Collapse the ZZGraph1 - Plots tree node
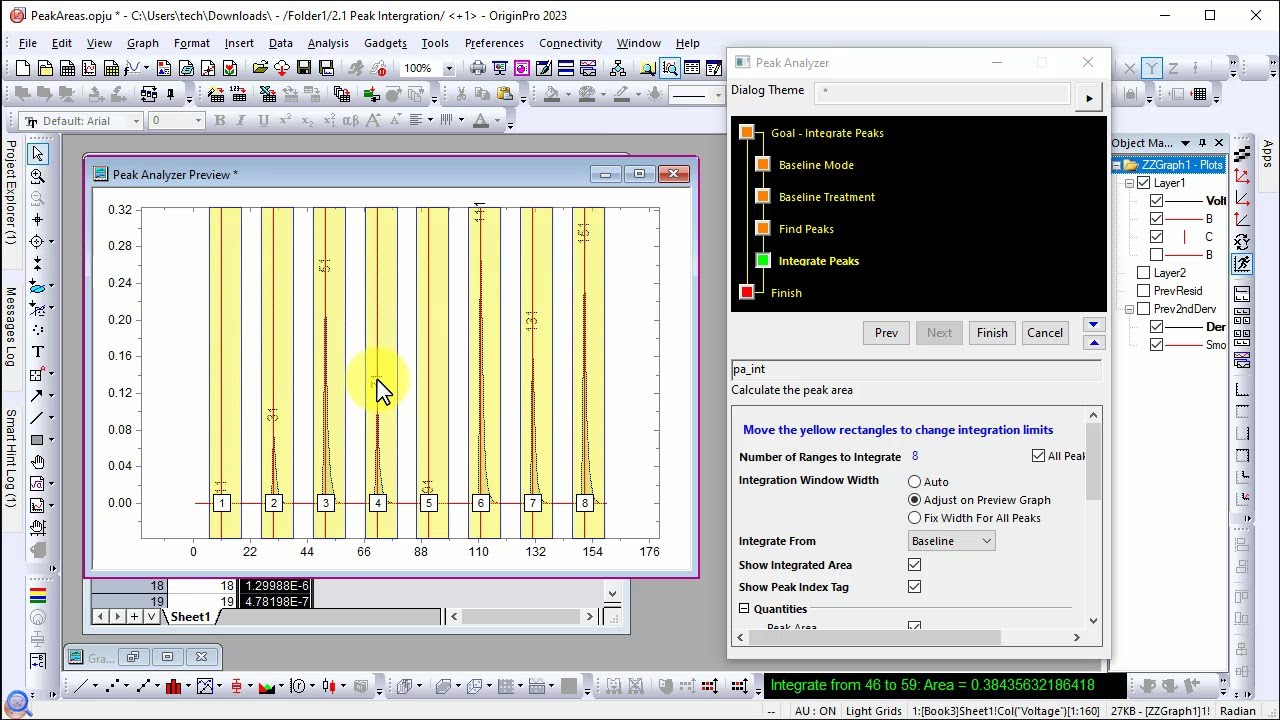 pos(1117,165)
